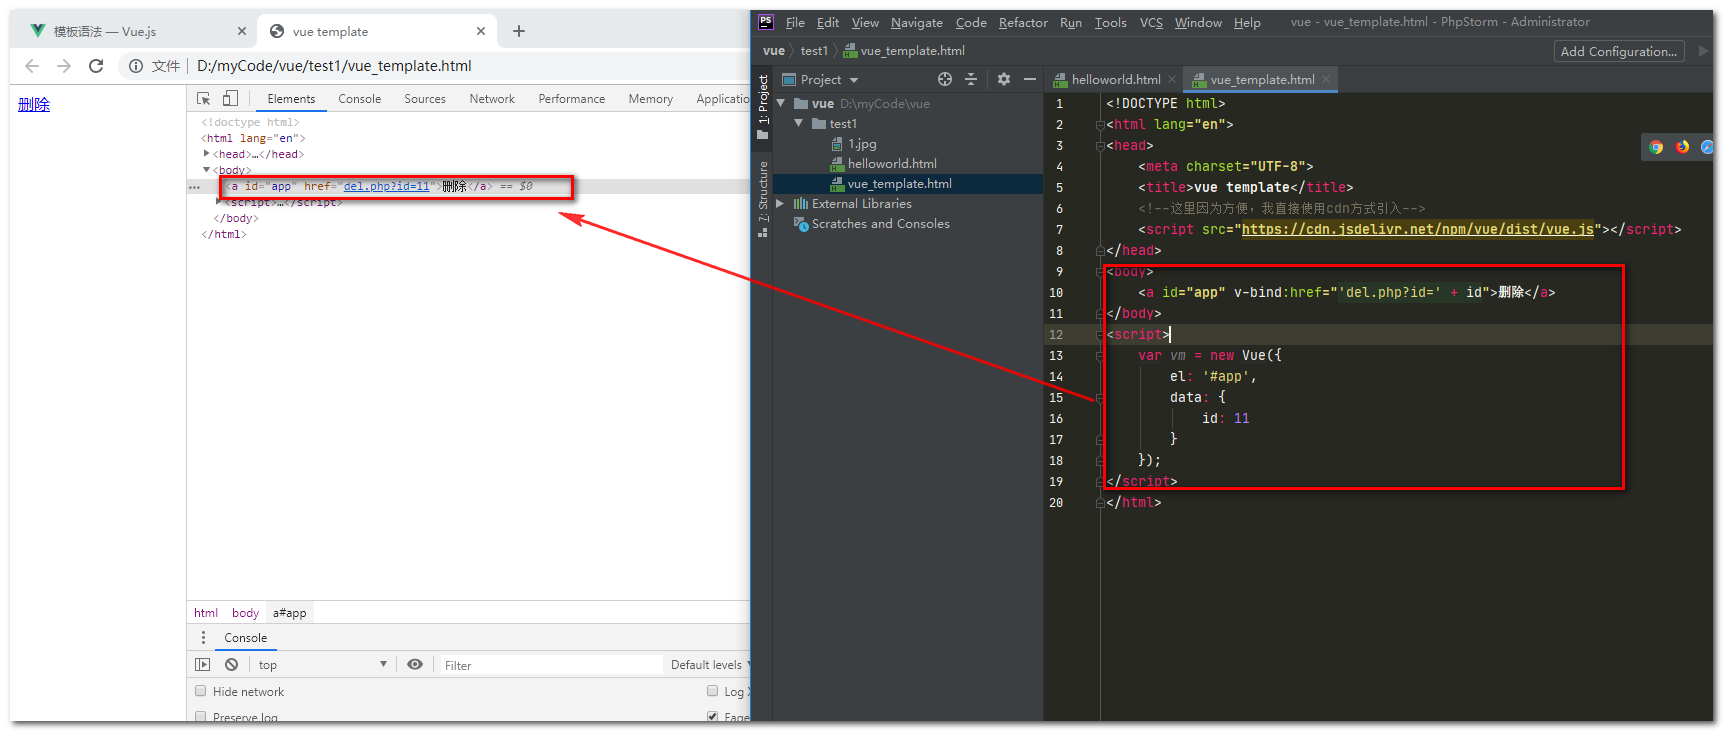This screenshot has width=1724, height=732.
Task: Switch to DevTools Sources tab
Action: point(425,99)
